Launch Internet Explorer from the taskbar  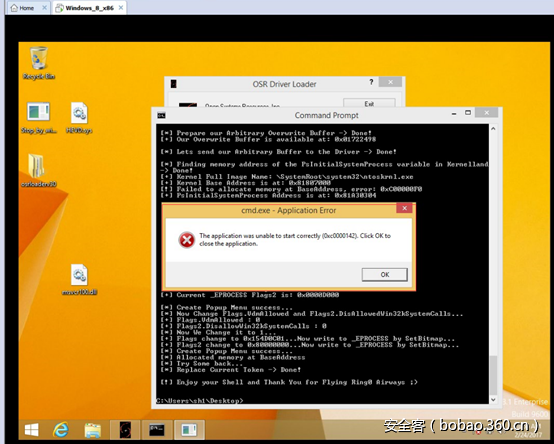[x=61, y=430]
